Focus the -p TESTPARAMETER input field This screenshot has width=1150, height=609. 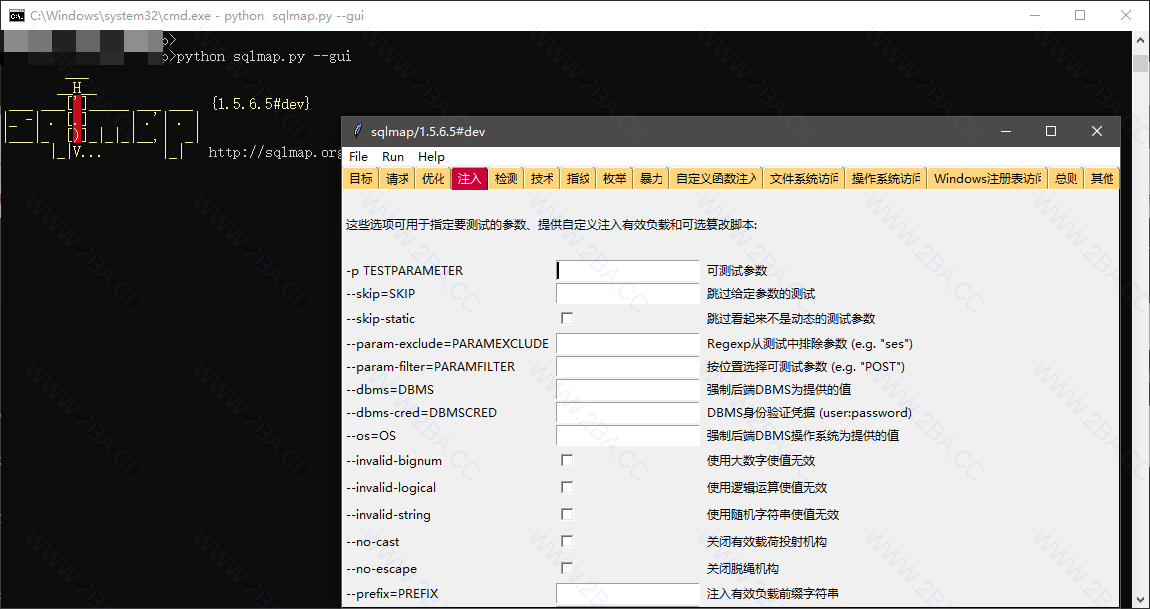[628, 271]
